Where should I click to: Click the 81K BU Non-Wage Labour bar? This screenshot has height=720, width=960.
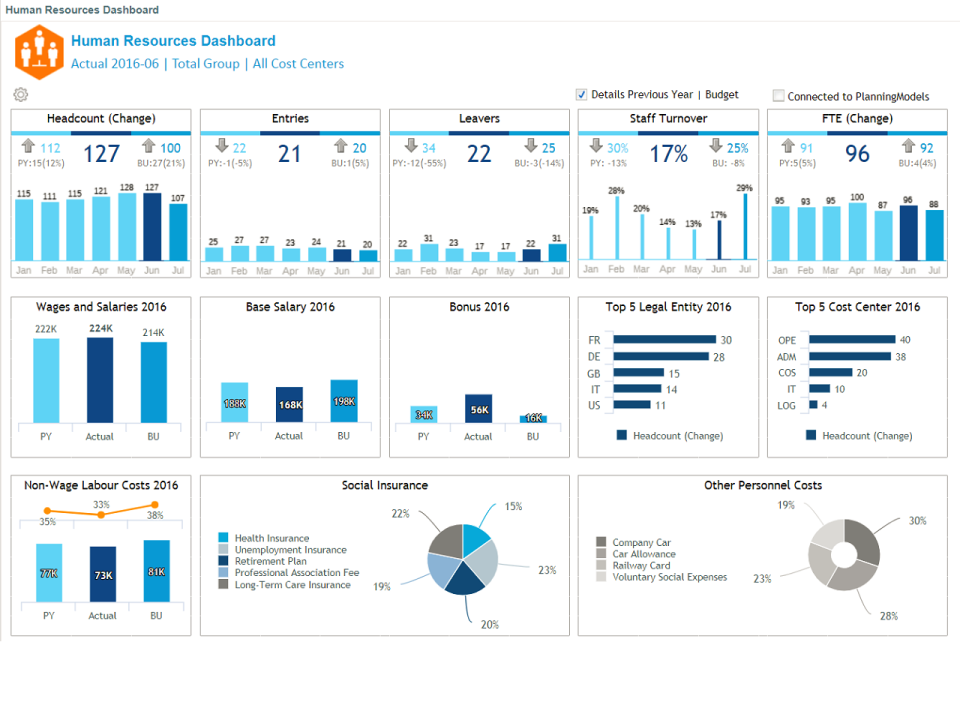click(157, 571)
